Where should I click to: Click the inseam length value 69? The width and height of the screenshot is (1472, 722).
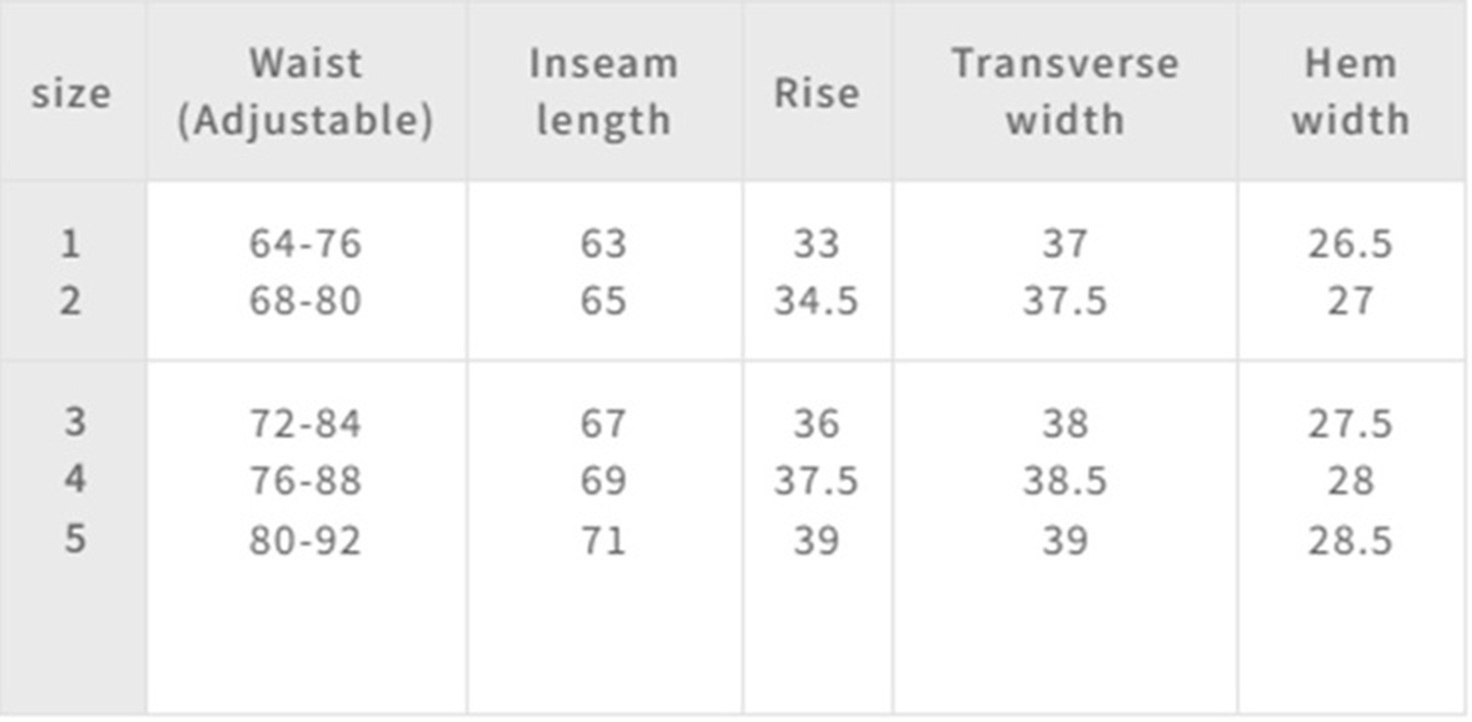(603, 482)
